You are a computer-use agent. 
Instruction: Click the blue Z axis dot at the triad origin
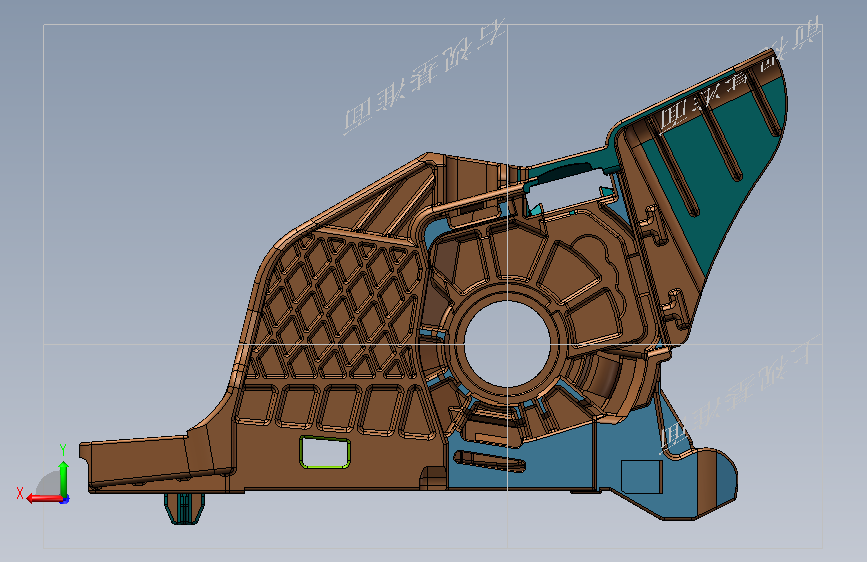66,499
